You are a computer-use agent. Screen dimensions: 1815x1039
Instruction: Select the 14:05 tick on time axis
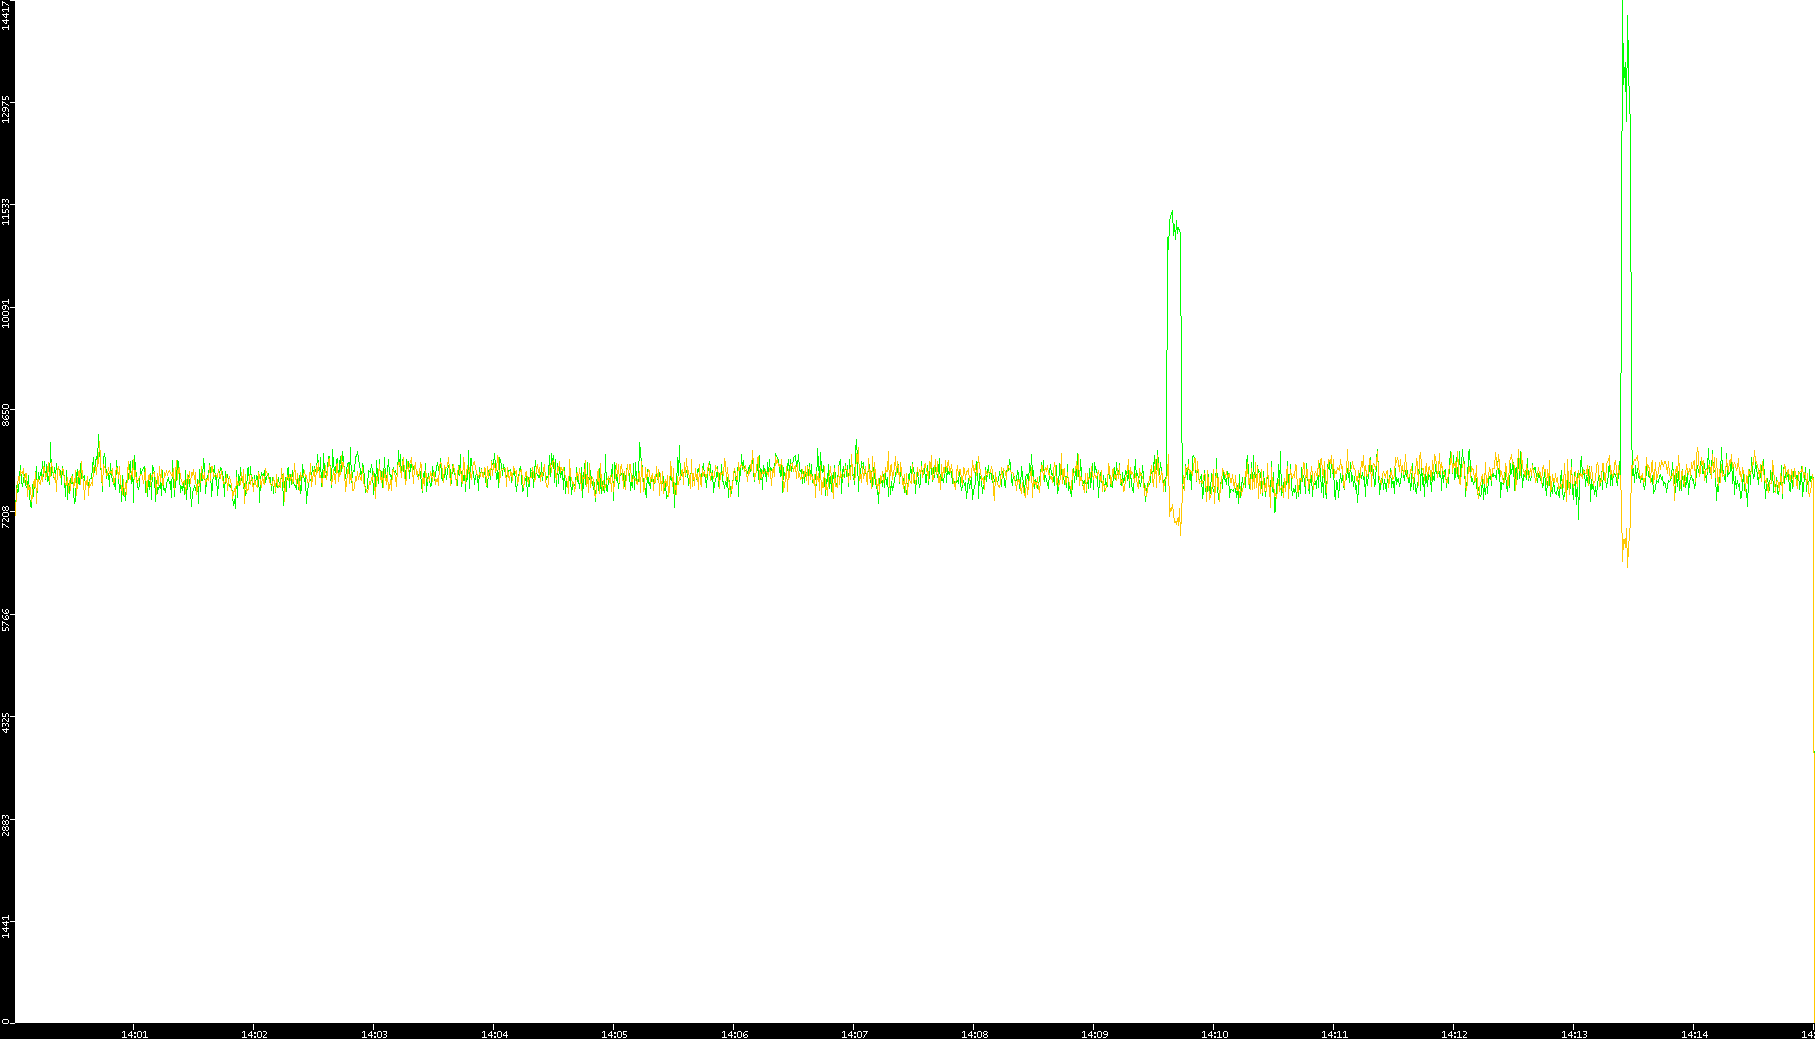pos(614,1034)
